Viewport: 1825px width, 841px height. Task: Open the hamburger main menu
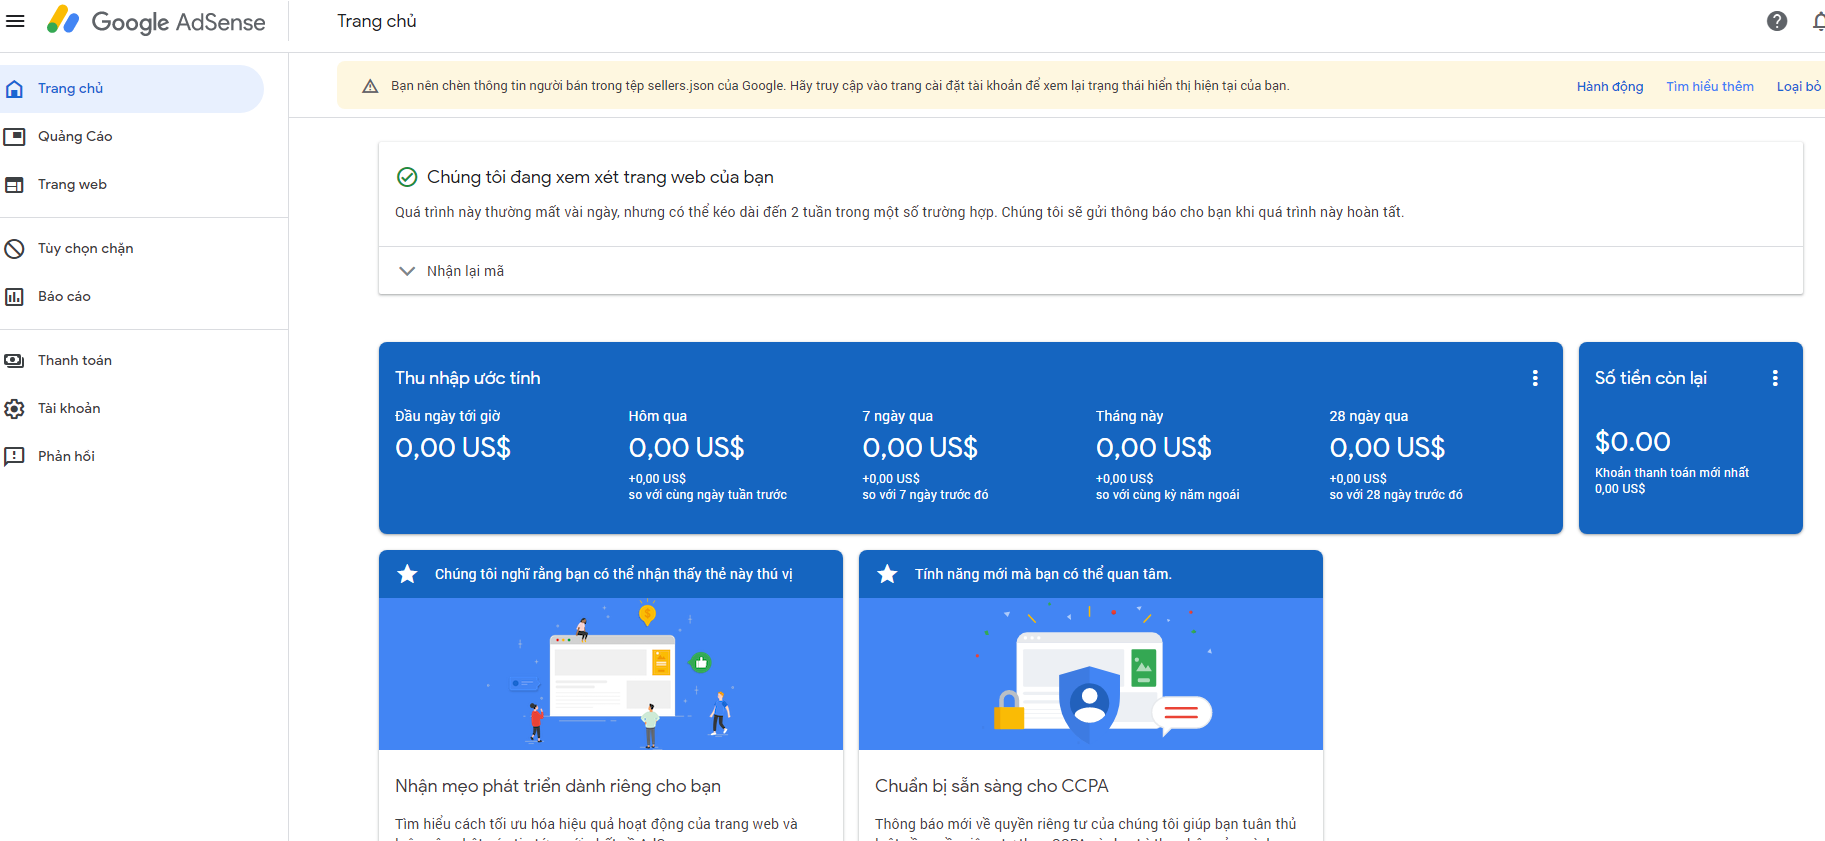pos(15,21)
